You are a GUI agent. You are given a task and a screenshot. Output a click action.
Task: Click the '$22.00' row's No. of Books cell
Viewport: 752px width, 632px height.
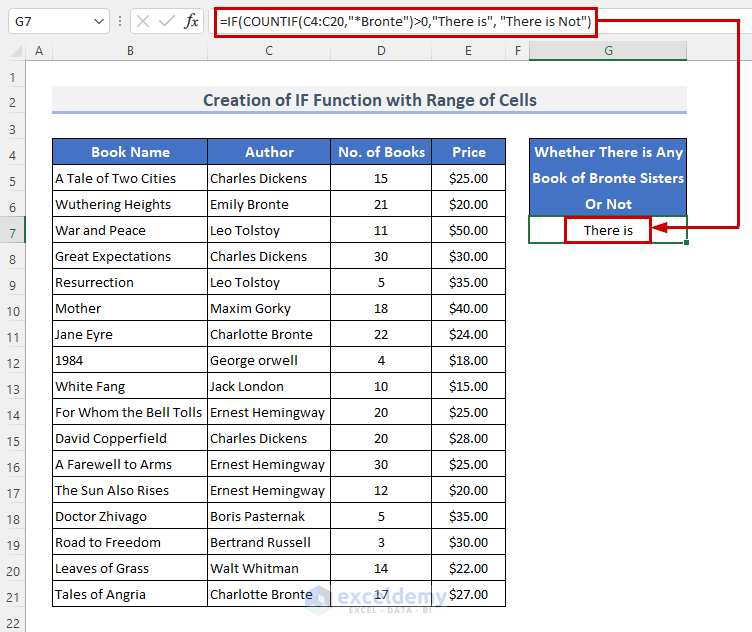[x=381, y=568]
